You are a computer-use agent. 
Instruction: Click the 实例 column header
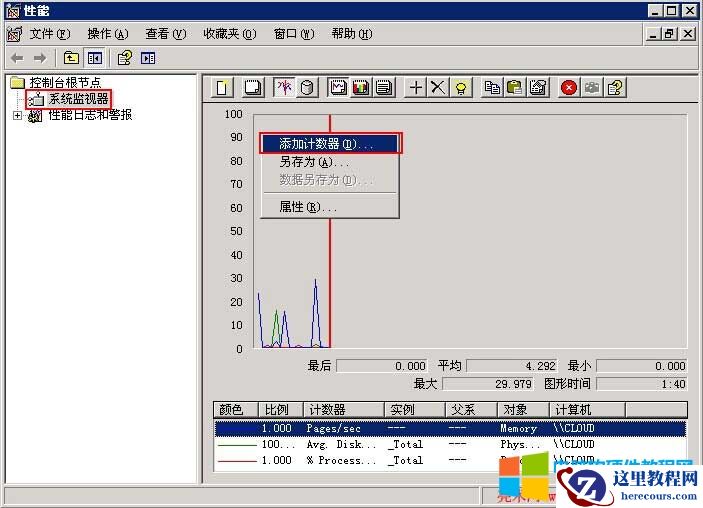click(x=415, y=409)
